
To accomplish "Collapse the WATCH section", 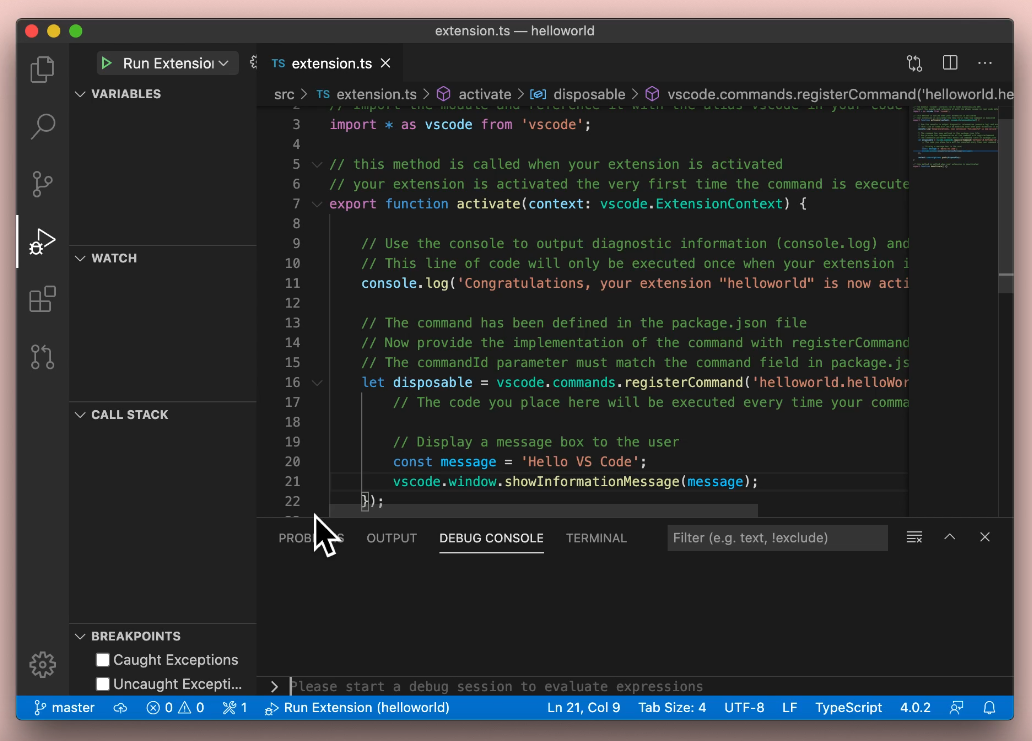I will pos(80,258).
